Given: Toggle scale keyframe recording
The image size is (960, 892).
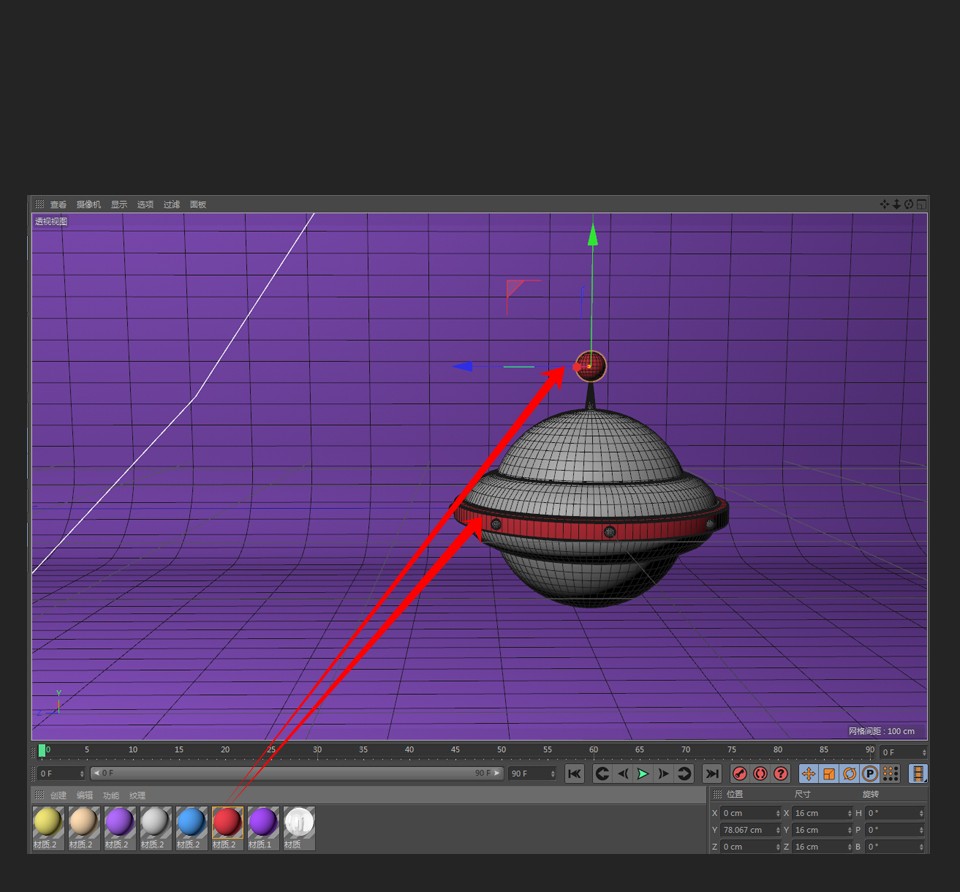Looking at the screenshot, I should (x=829, y=774).
